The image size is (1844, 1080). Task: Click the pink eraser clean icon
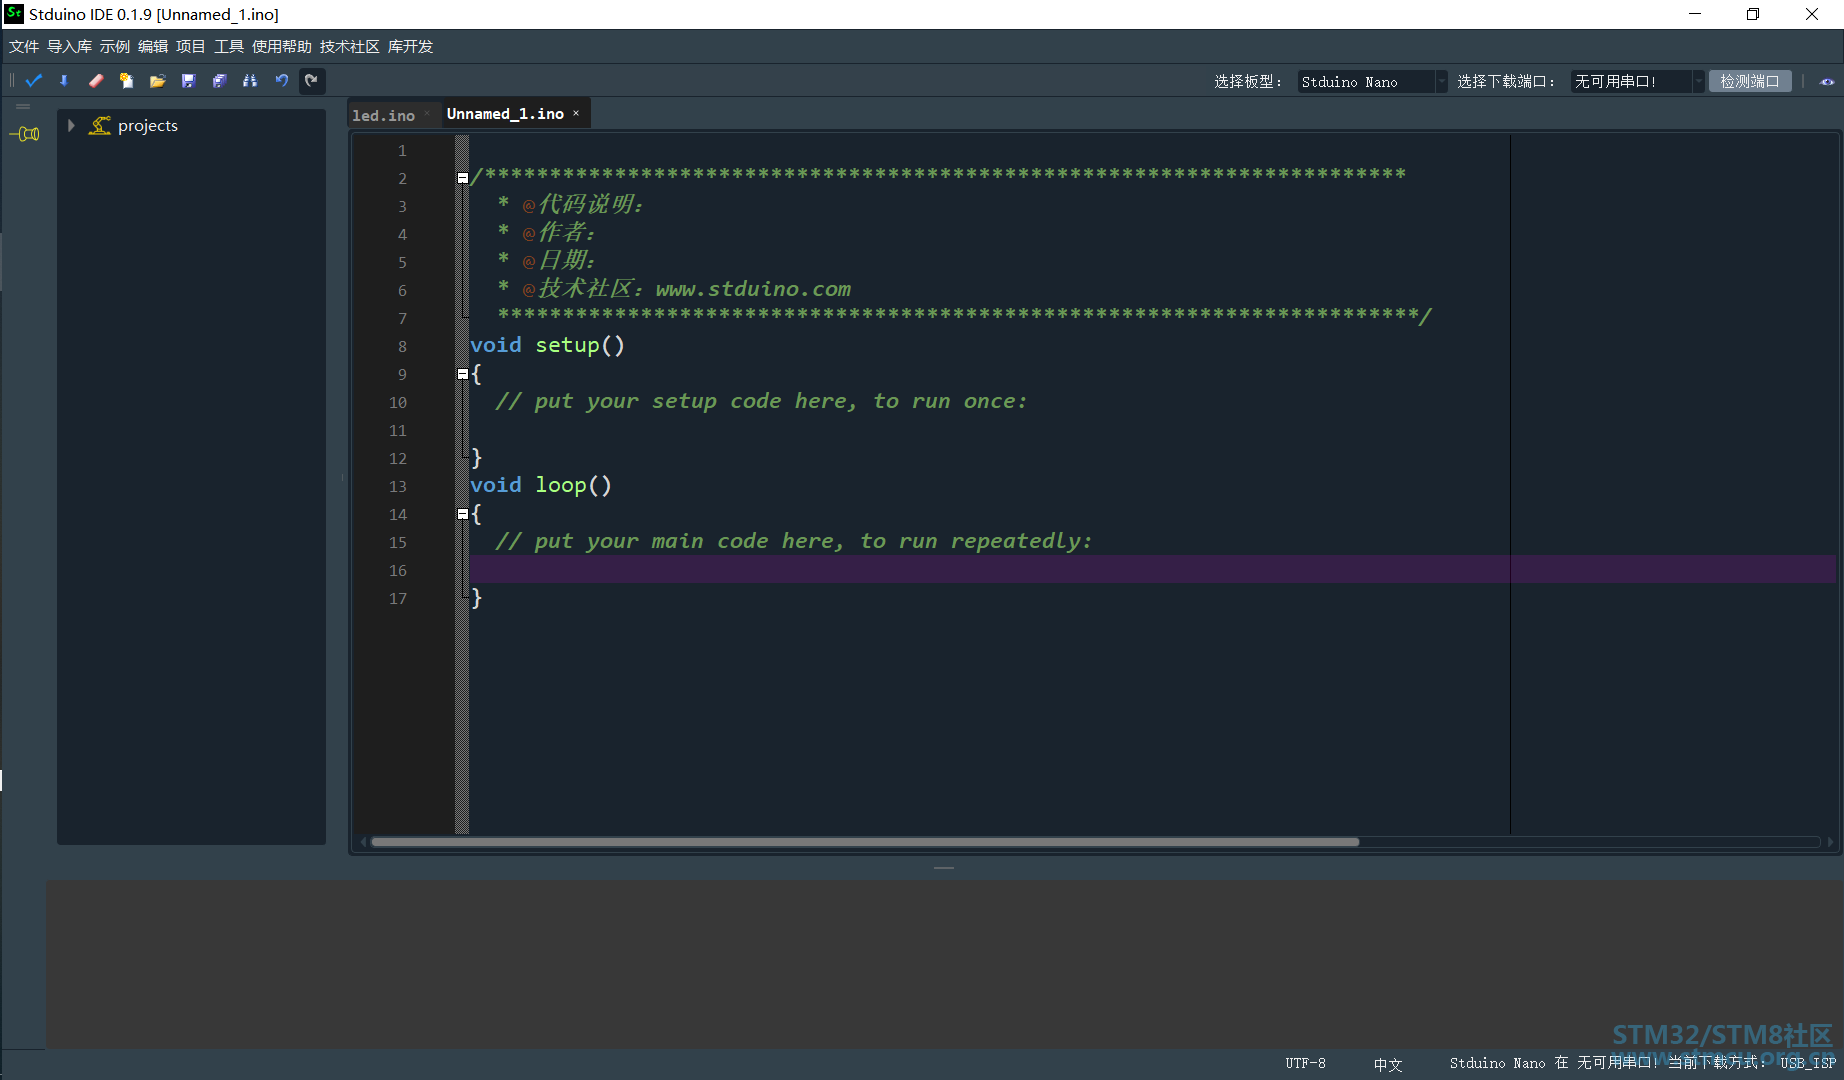(x=96, y=81)
